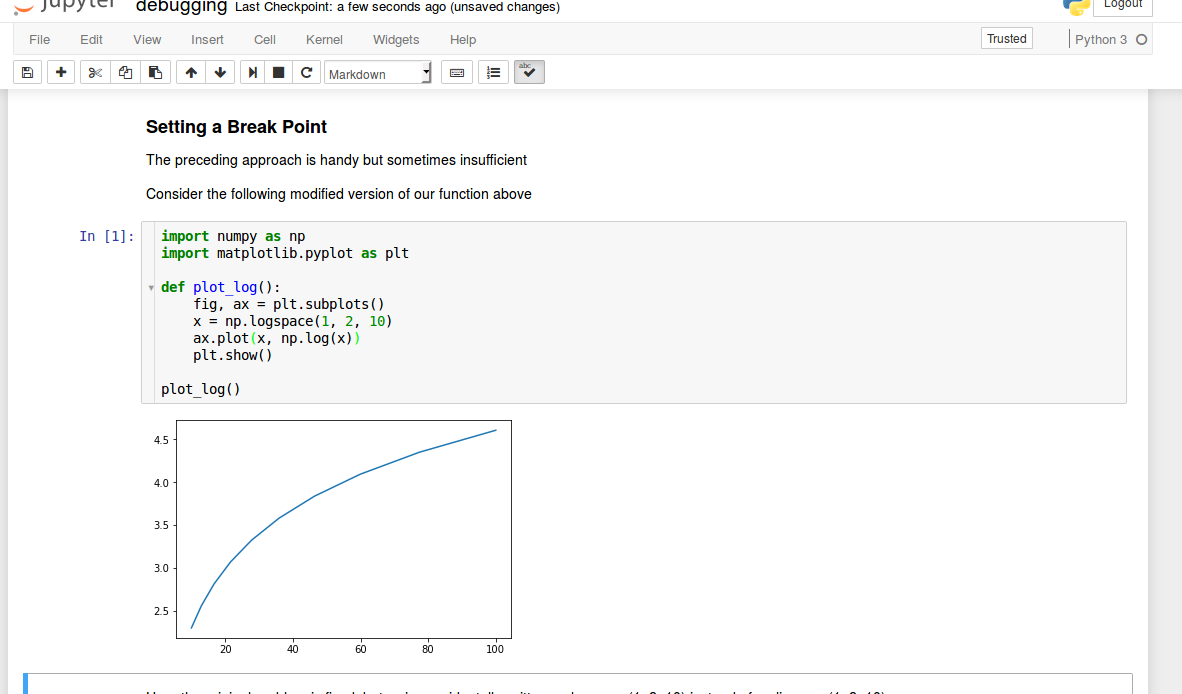The height and width of the screenshot is (694, 1182).
Task: Click the save and checkpoint icon
Action: 27,73
